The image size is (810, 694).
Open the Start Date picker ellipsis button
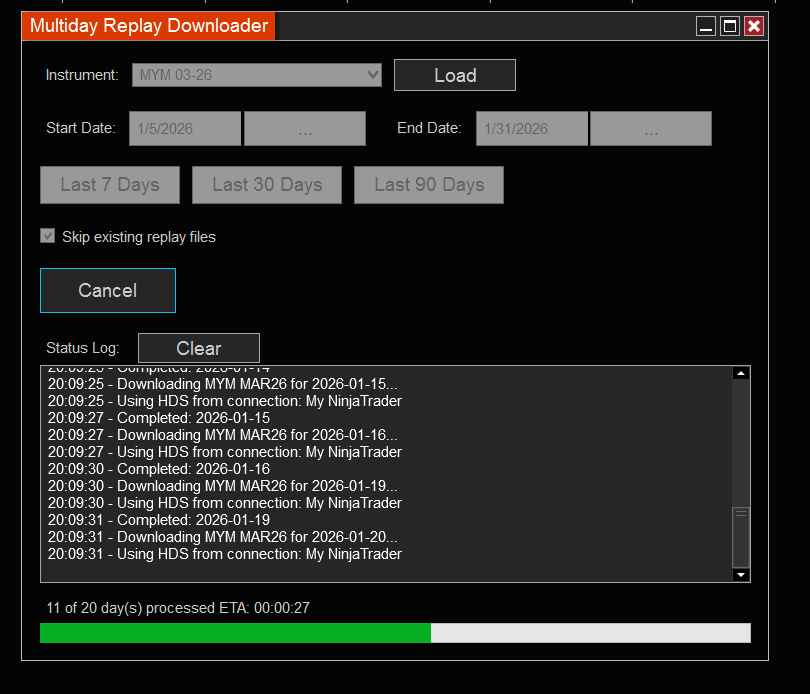pos(305,129)
